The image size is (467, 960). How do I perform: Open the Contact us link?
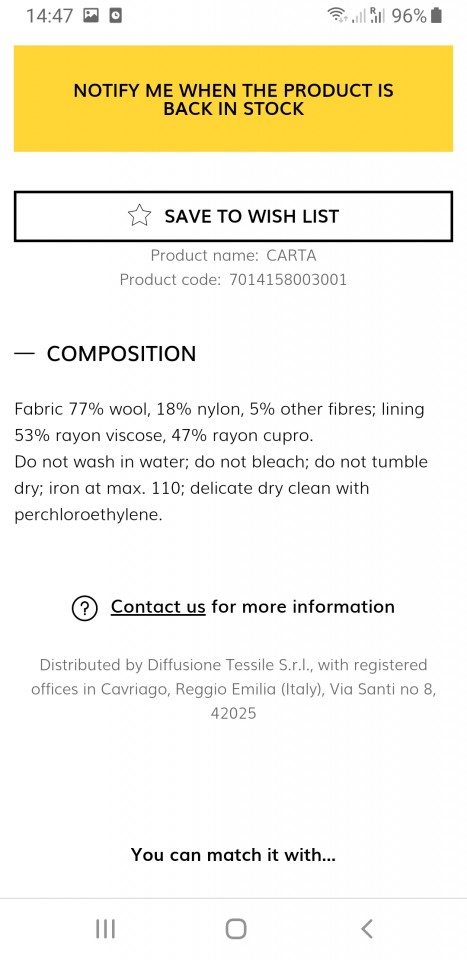click(158, 607)
